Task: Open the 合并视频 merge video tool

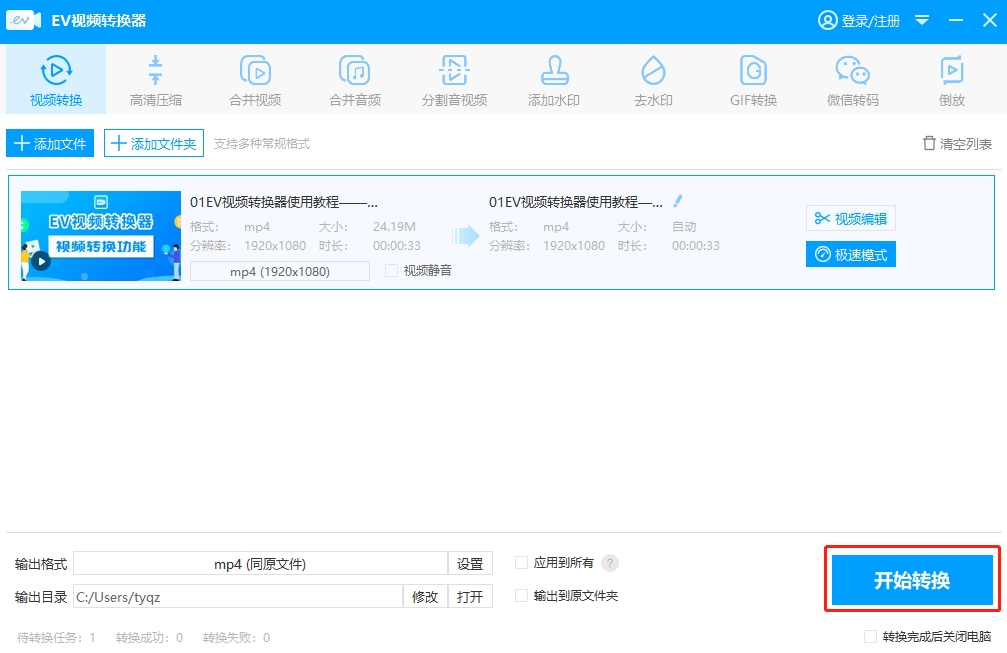Action: [255, 78]
